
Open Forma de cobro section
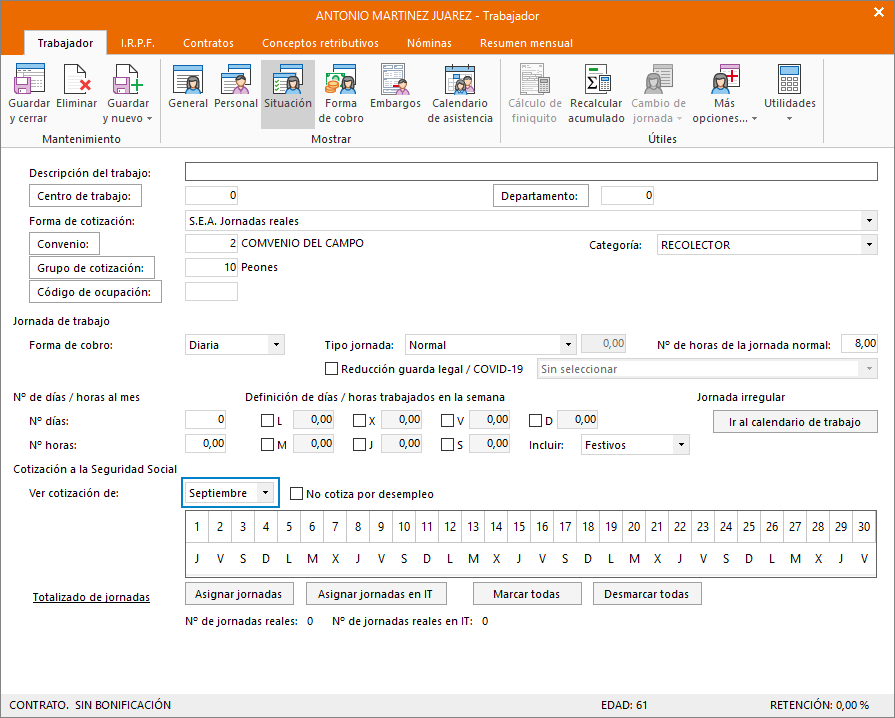[341, 94]
